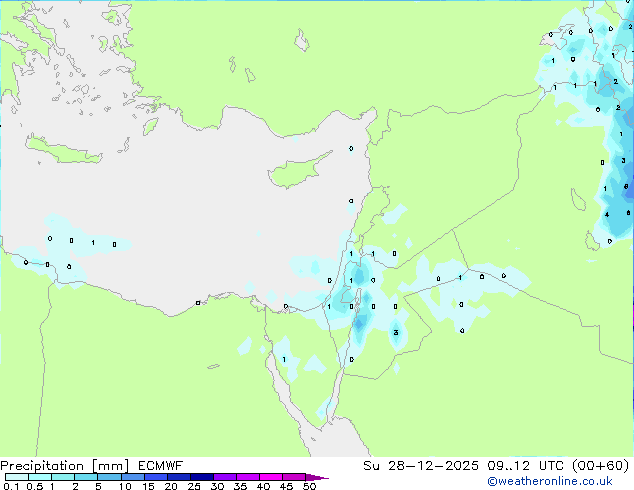Click the legend label '0.5'
Image resolution: width=634 pixels, height=490 pixels.
tap(34, 486)
